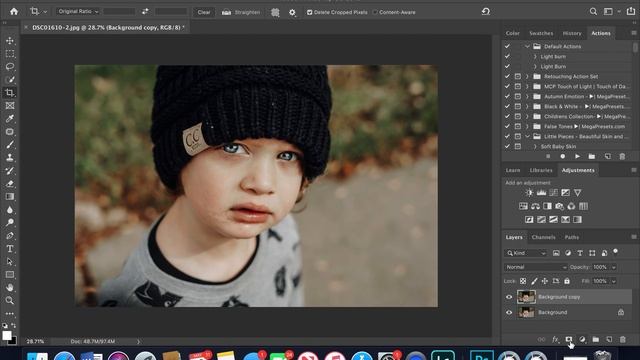Select the Clone Stamp tool

click(10, 158)
